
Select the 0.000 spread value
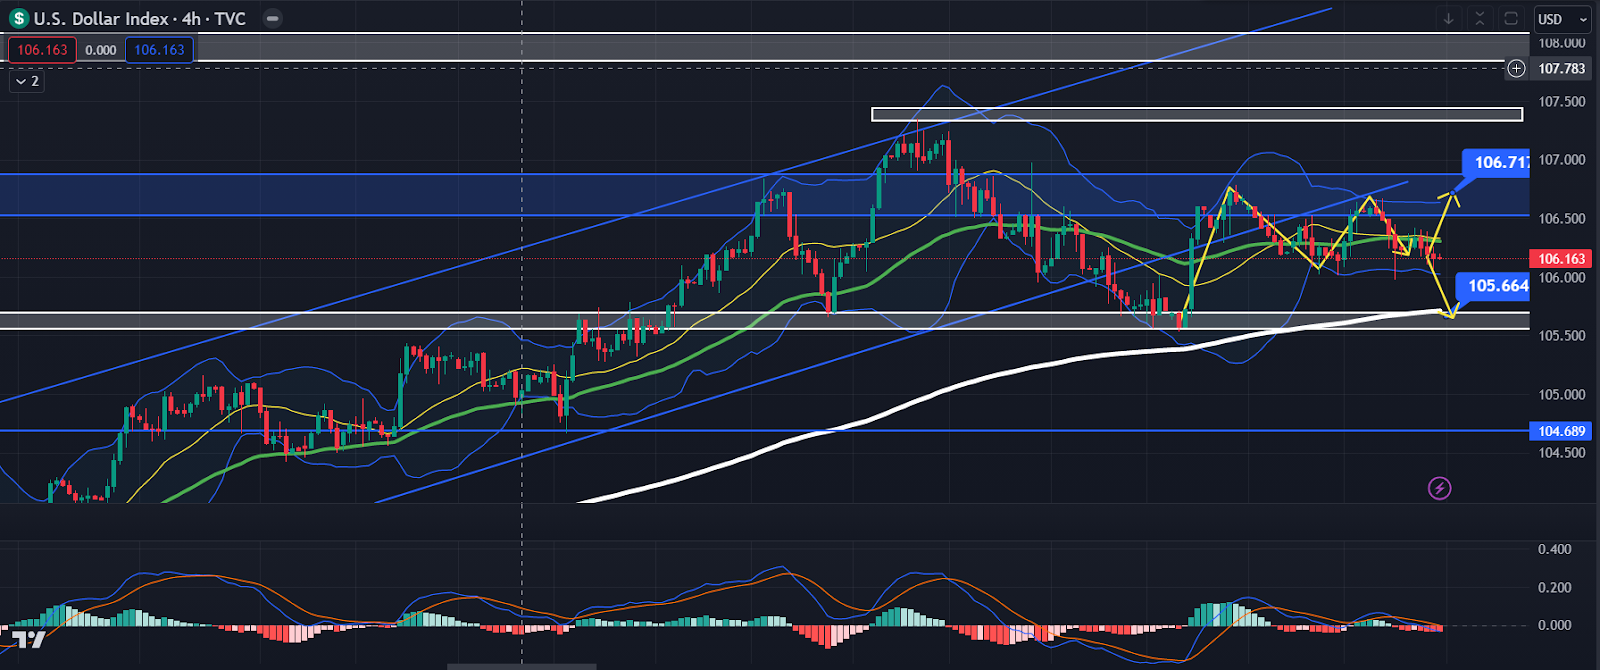point(101,50)
